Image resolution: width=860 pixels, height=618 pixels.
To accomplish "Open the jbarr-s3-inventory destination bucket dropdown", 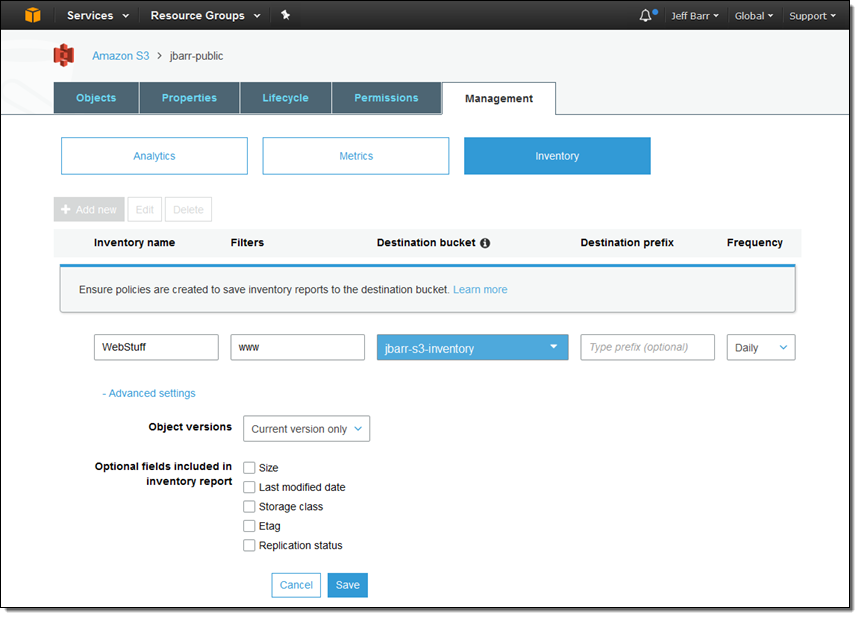I will [x=472, y=348].
